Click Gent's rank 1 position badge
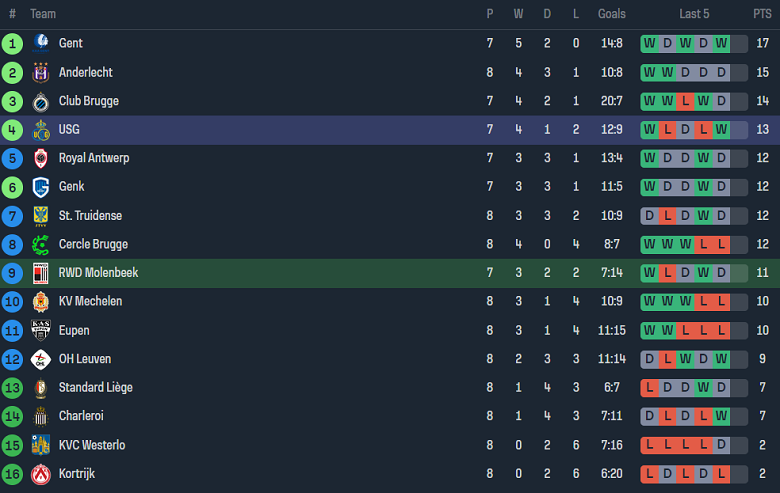 12,44
